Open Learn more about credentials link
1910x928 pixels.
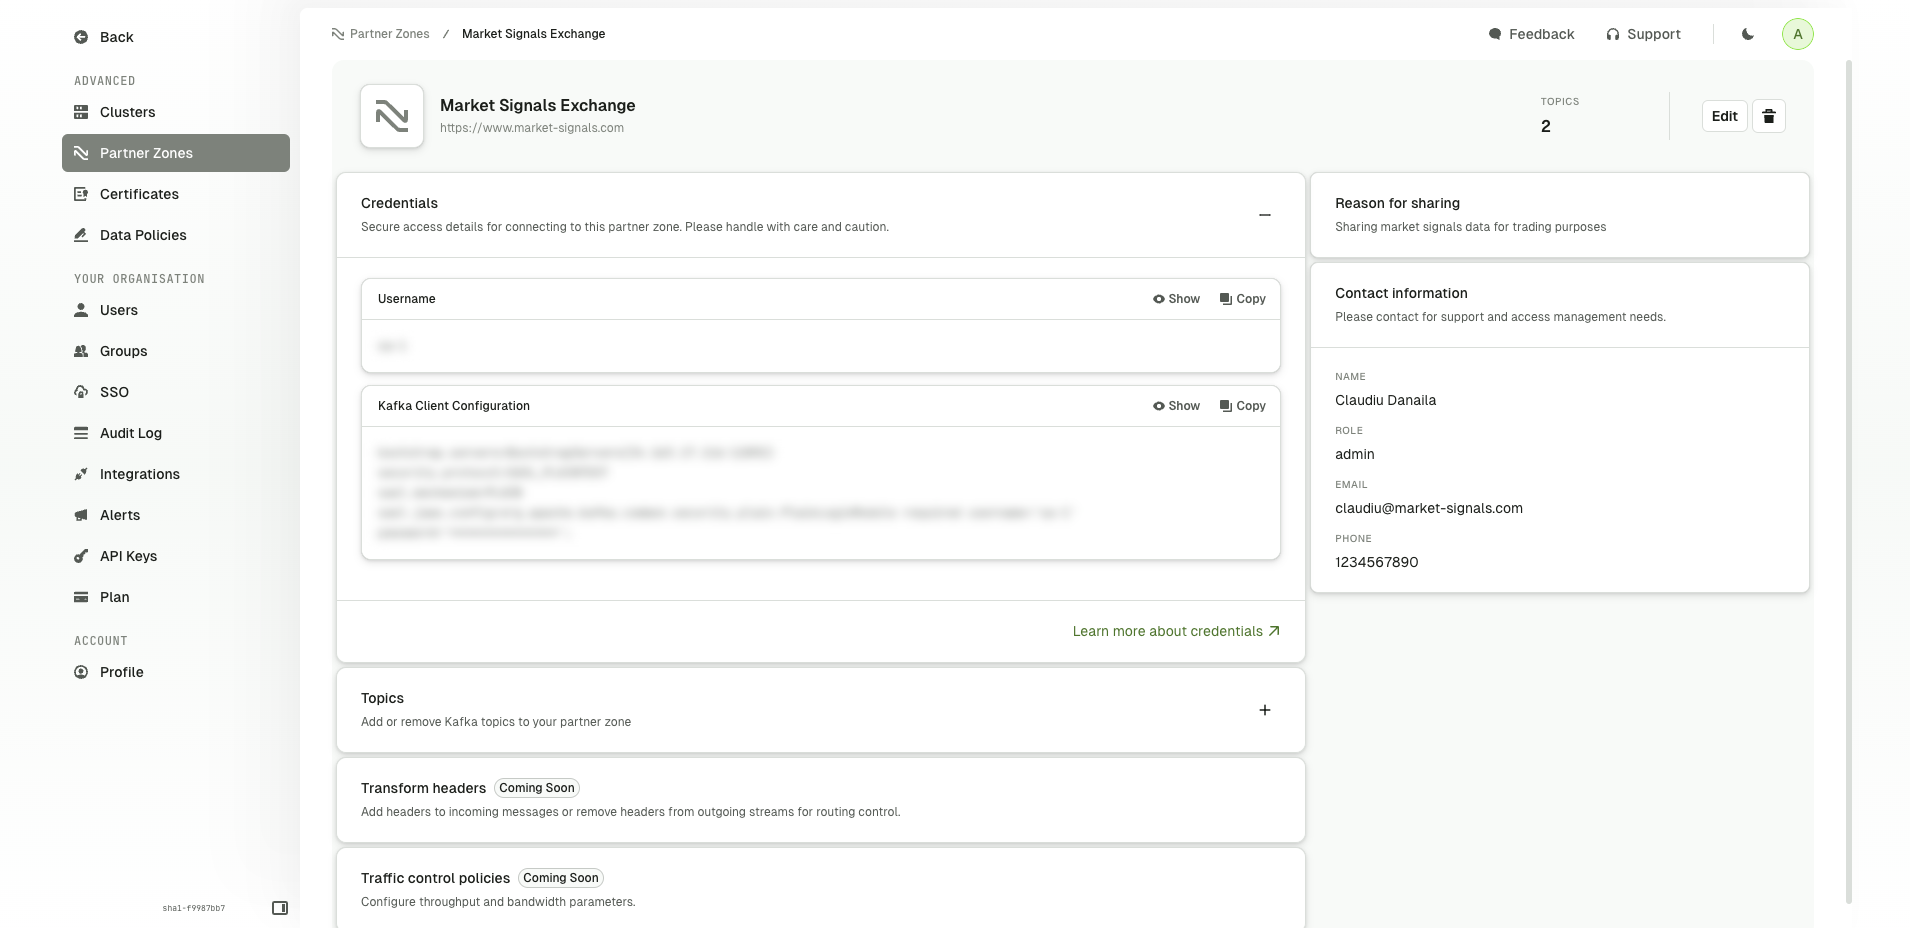[1176, 631]
